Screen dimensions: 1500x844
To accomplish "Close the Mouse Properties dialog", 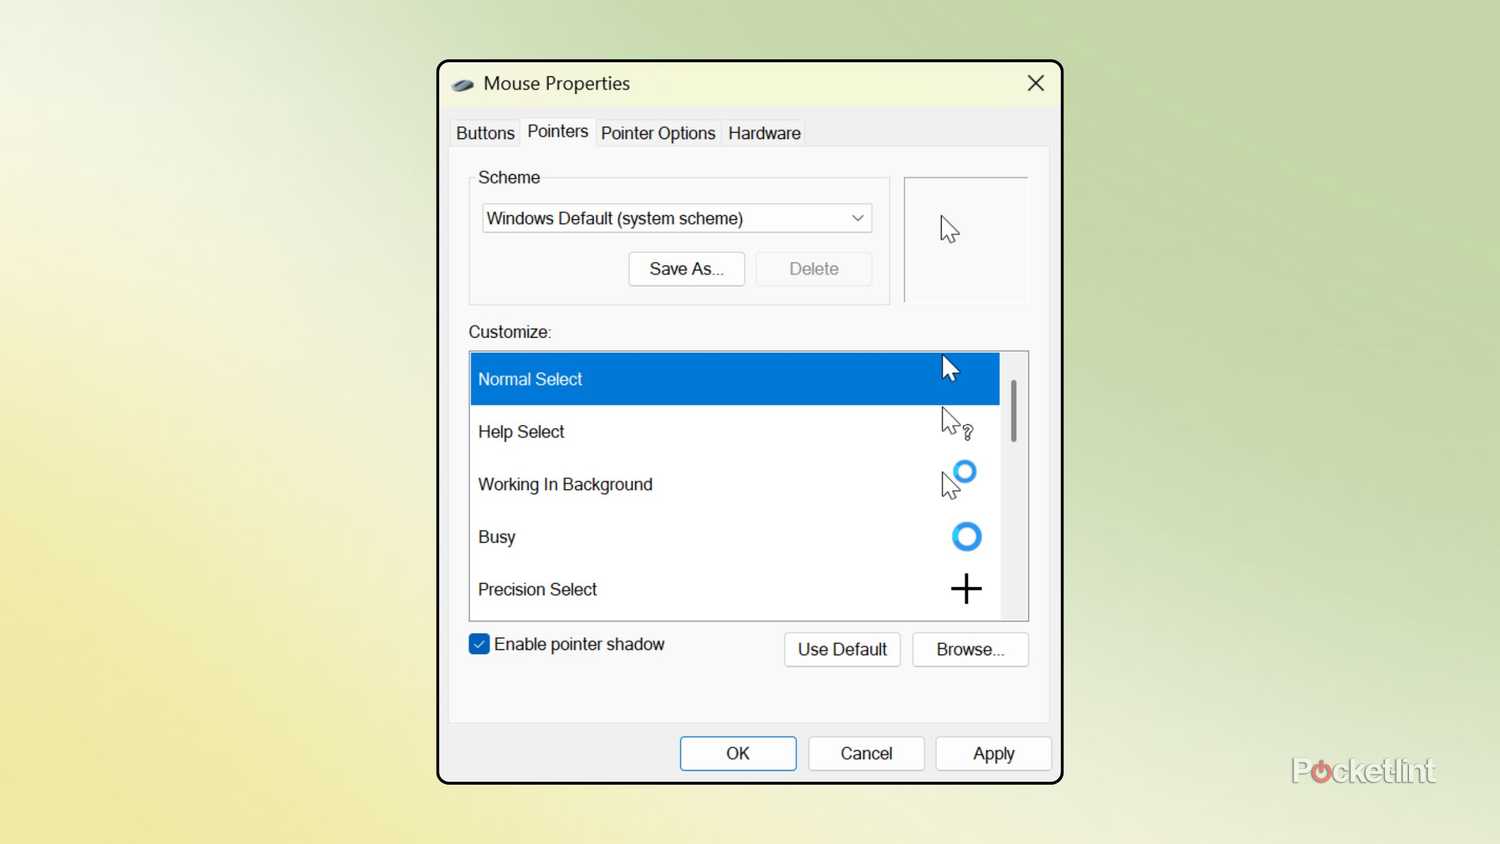I will click(1036, 84).
